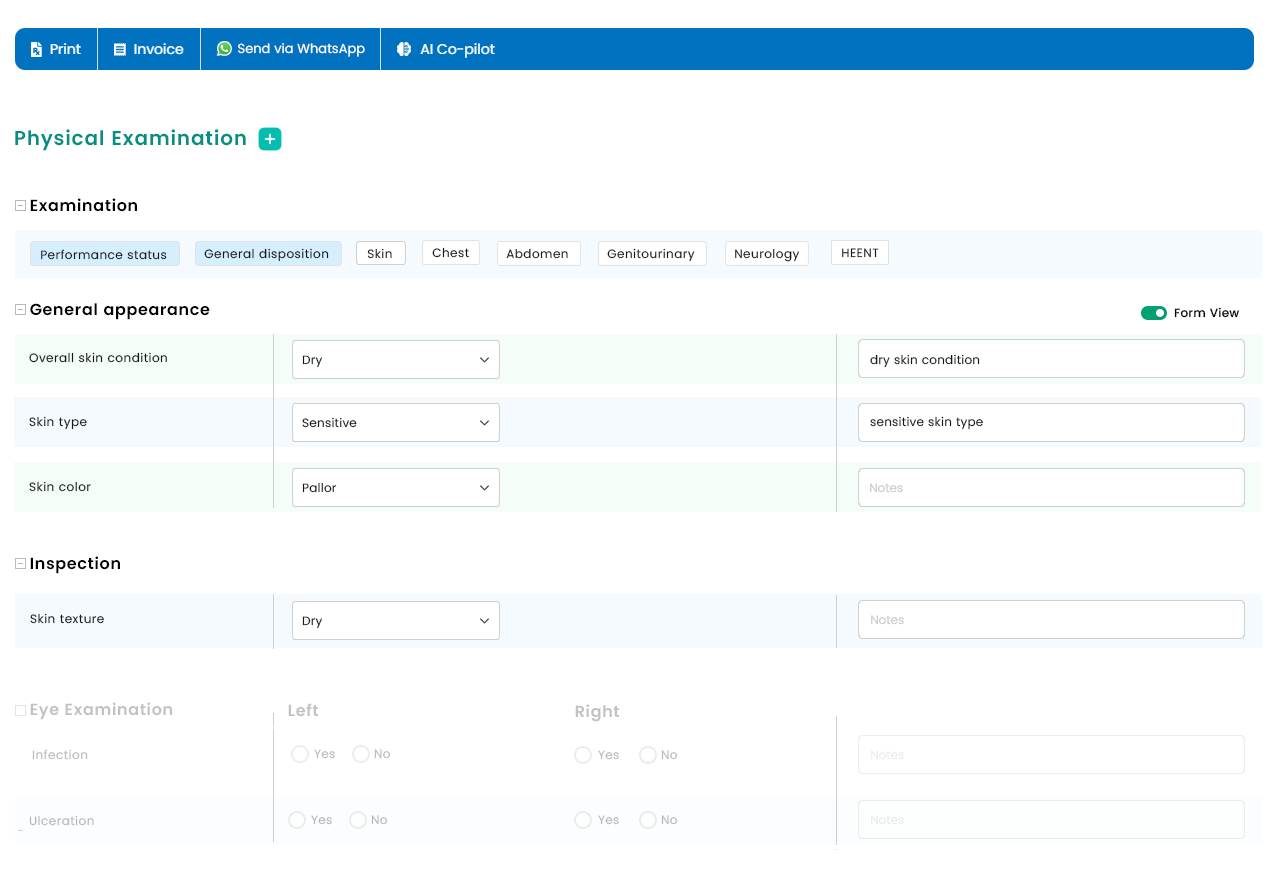Image resolution: width=1269 pixels, height=893 pixels.
Task: Open the Overall skin condition dropdown
Action: tap(395, 360)
